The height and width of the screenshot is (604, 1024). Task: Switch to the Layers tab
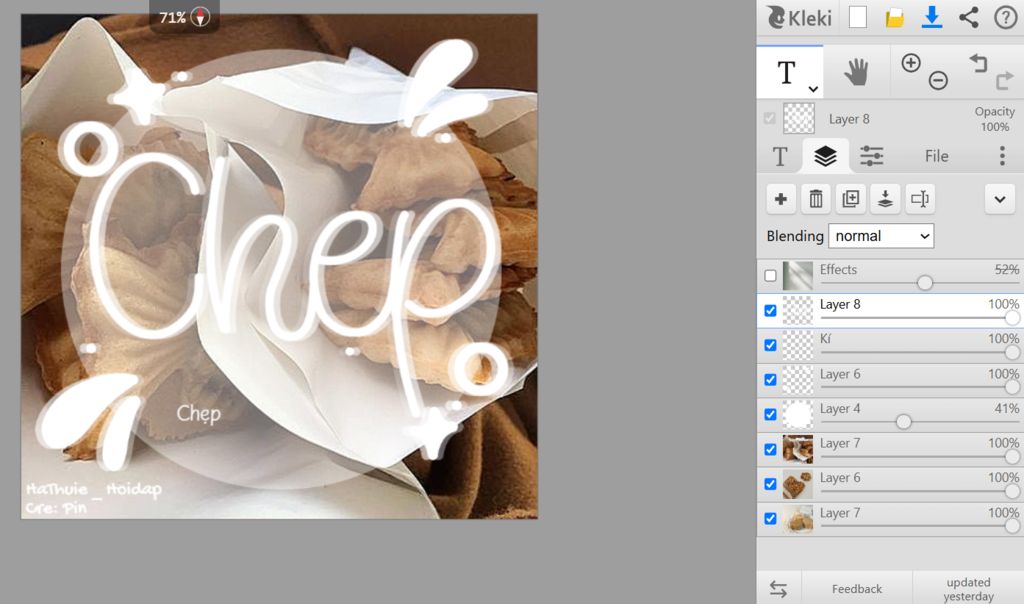click(825, 156)
